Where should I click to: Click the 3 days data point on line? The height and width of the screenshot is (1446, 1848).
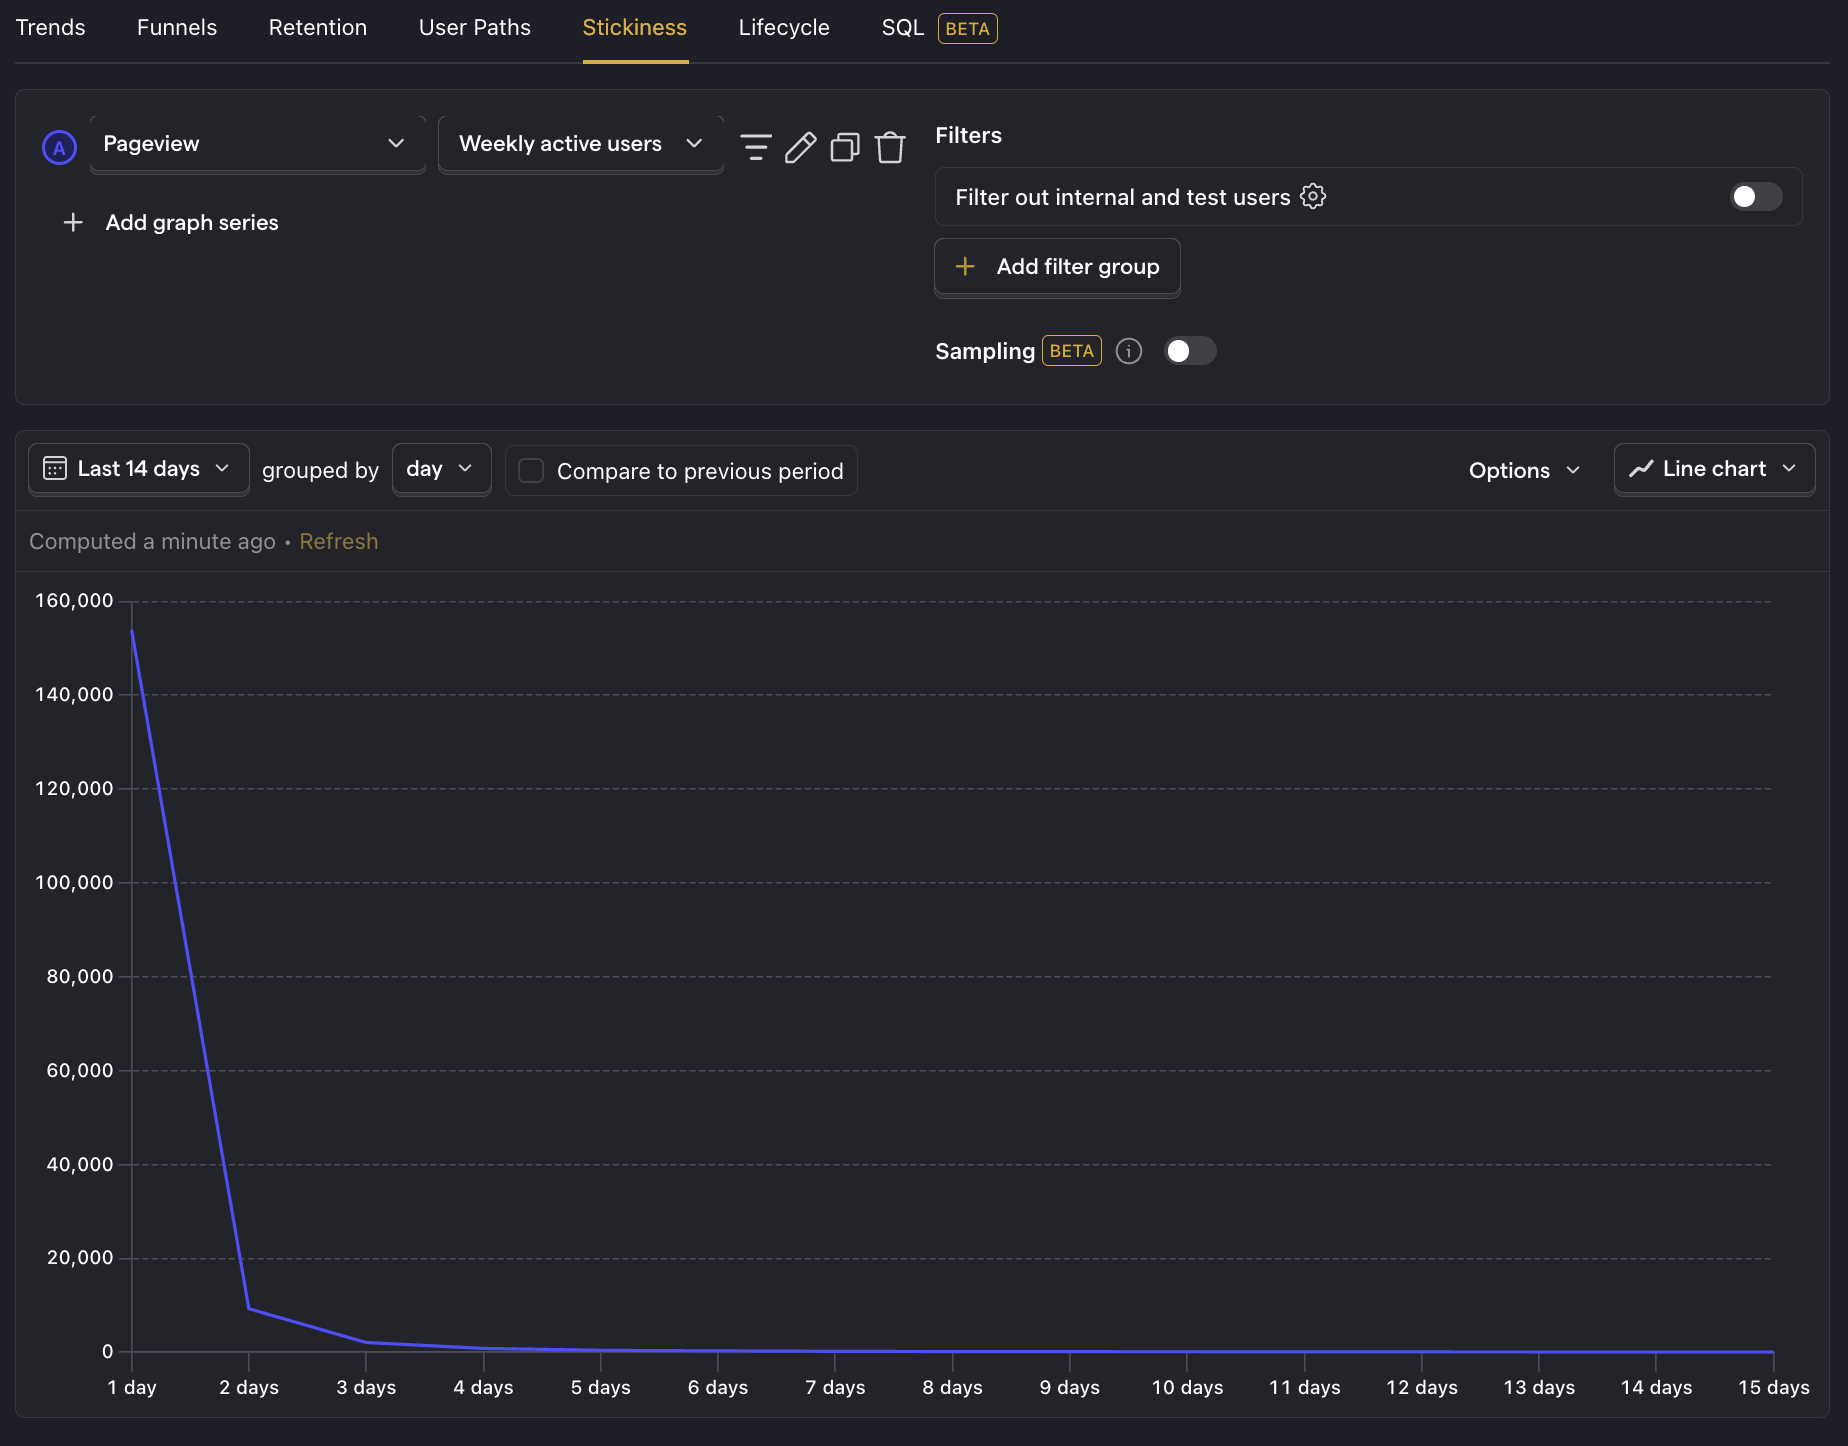(366, 1342)
